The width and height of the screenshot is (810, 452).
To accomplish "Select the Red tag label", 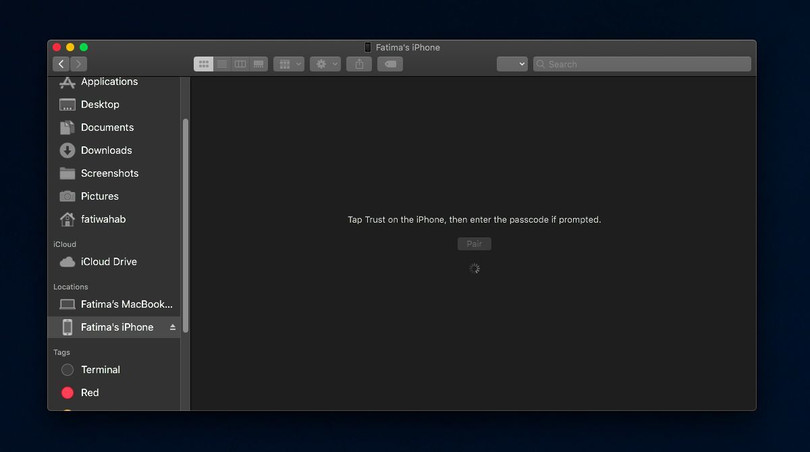I will [90, 393].
